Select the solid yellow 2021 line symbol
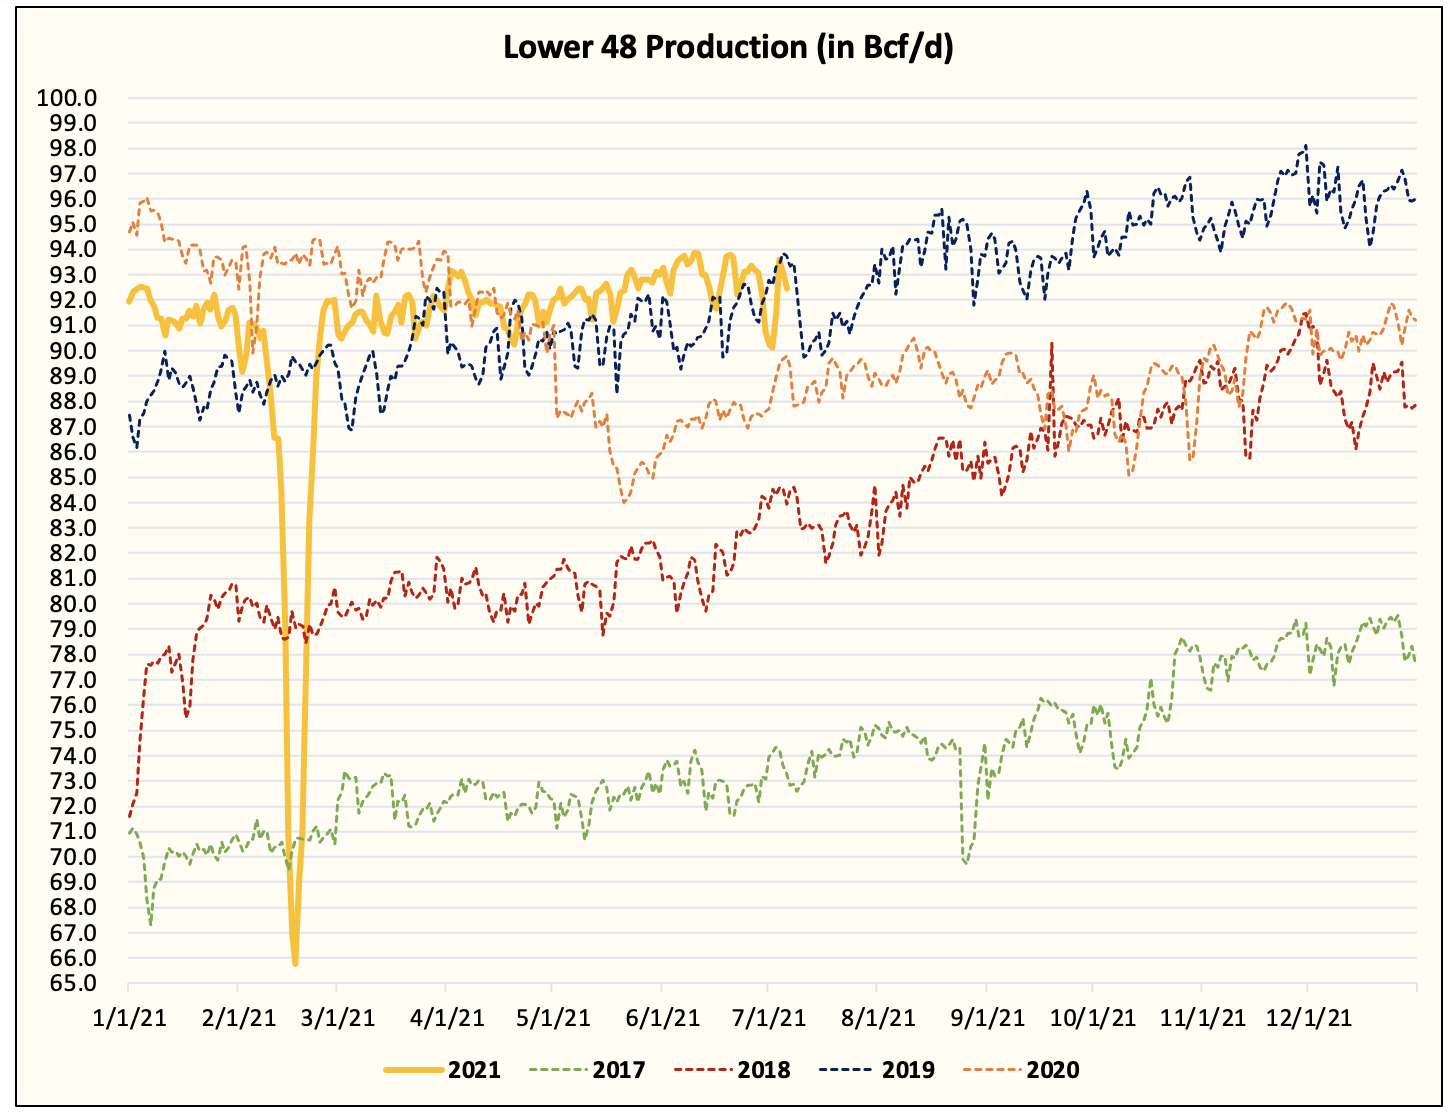 [415, 1069]
